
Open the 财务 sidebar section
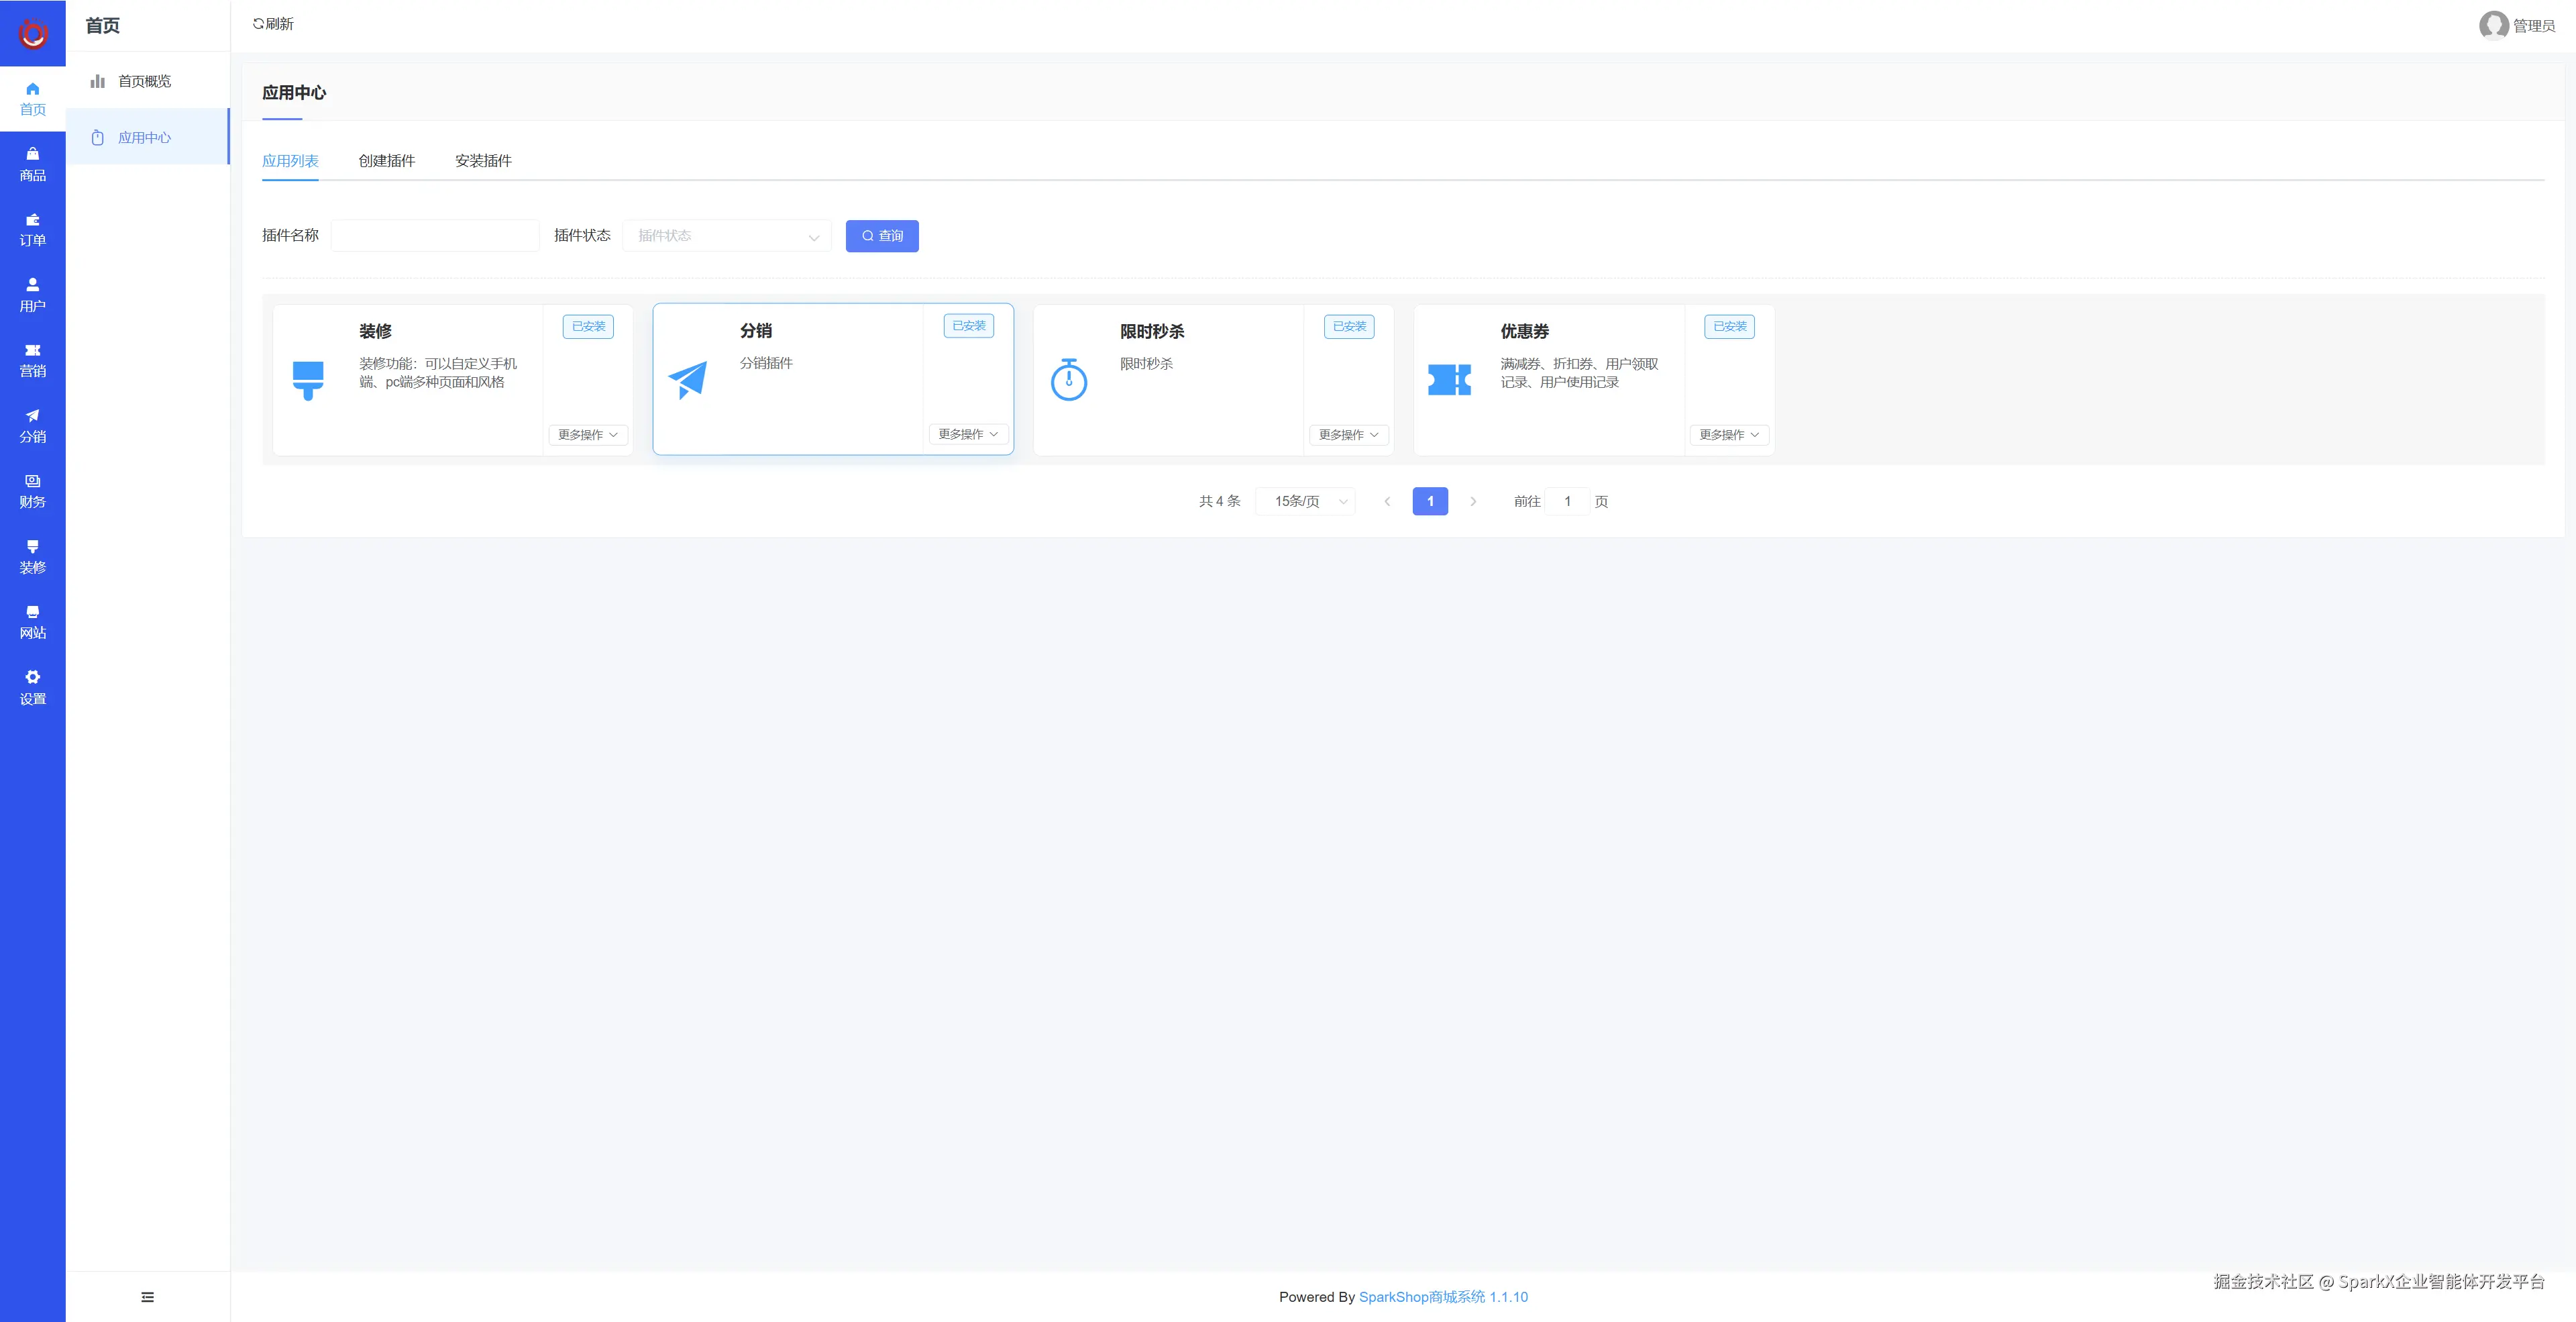click(32, 491)
